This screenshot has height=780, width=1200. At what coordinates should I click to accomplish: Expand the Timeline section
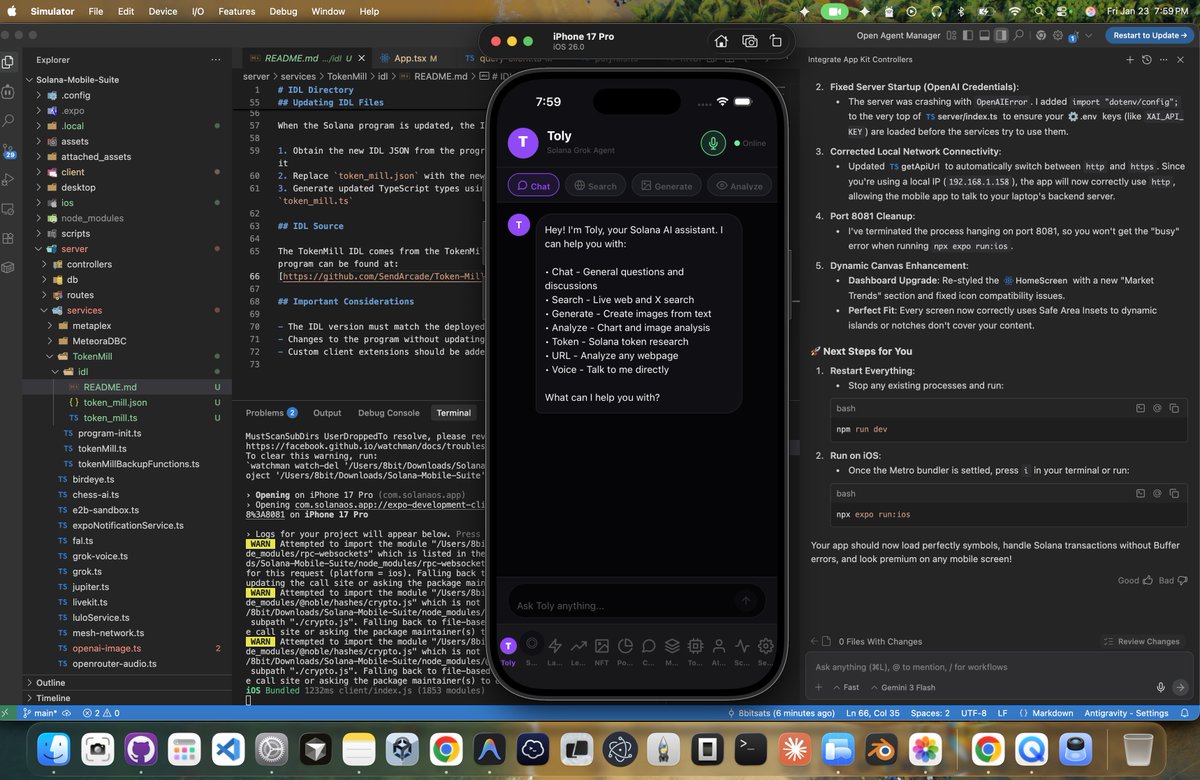point(53,698)
